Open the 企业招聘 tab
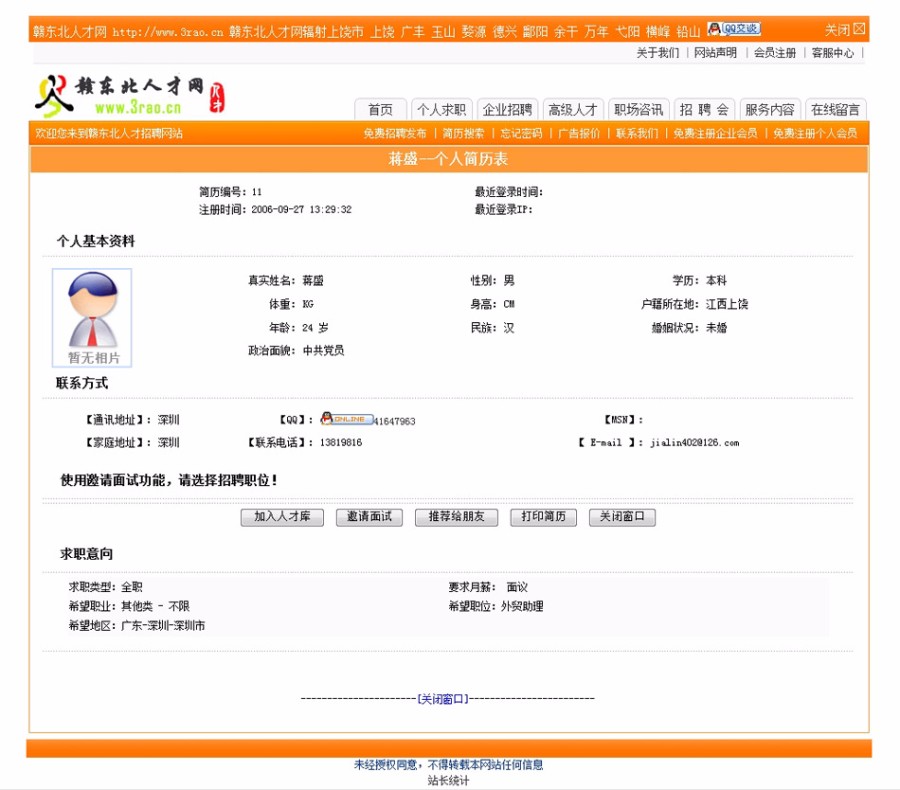 (x=510, y=111)
